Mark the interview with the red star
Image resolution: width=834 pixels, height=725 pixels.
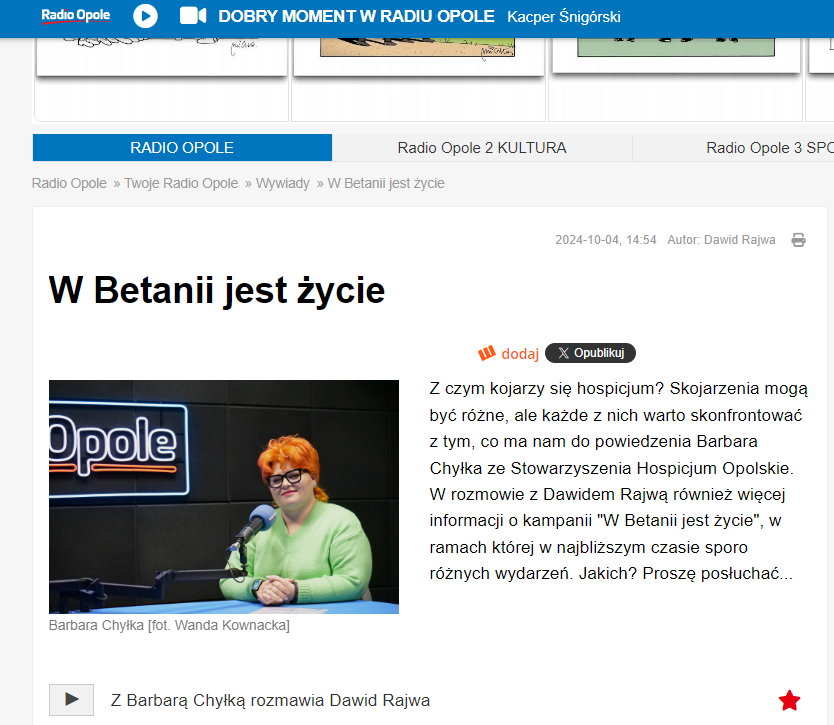(x=789, y=700)
